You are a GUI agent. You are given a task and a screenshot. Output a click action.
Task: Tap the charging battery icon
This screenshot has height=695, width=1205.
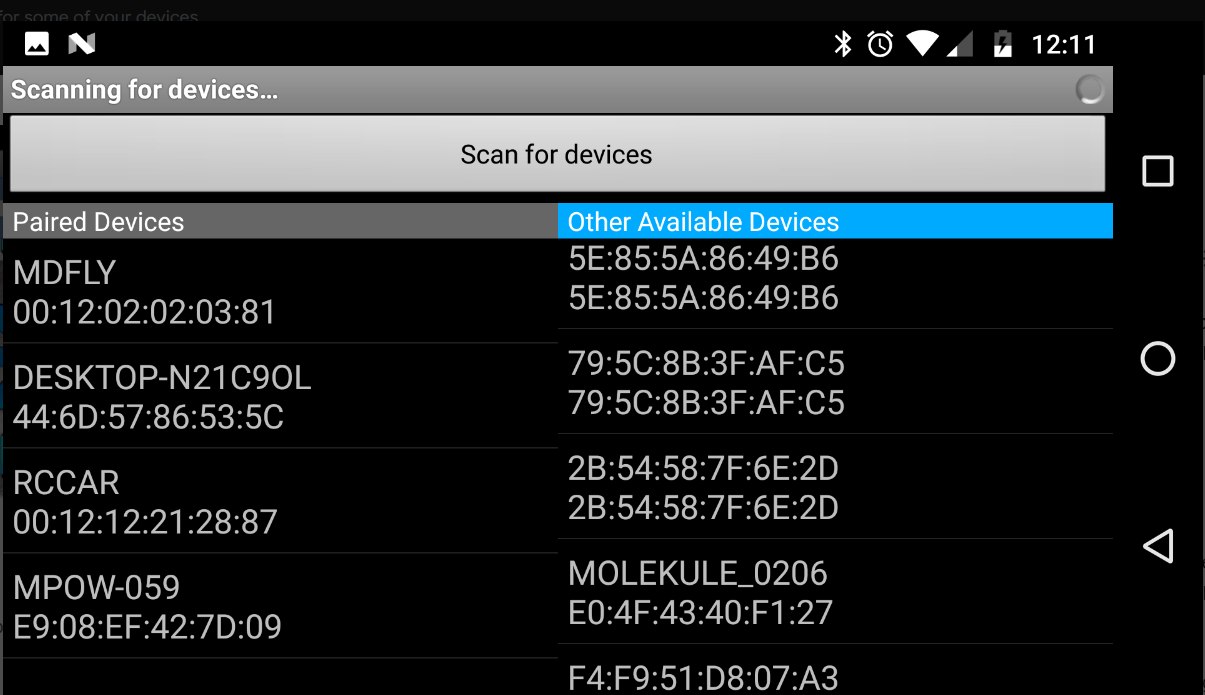point(1002,44)
